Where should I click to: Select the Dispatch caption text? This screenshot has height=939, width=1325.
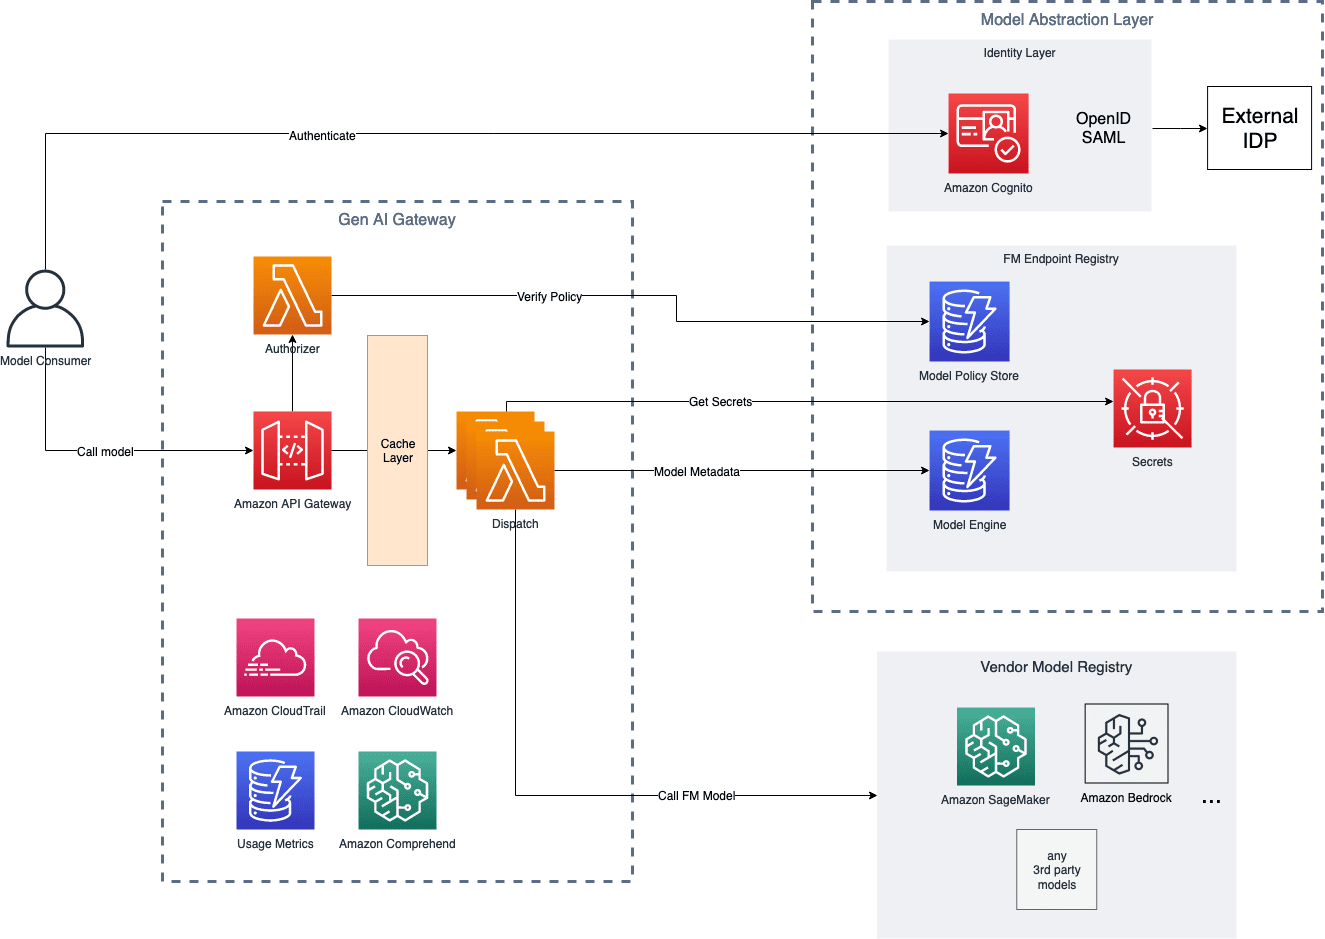[x=515, y=524]
